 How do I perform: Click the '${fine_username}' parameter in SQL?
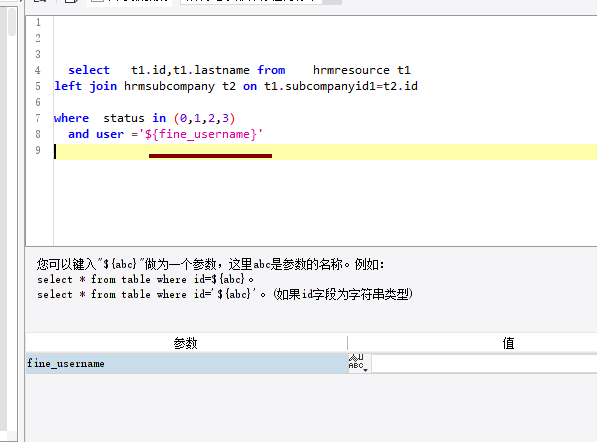click(x=200, y=134)
